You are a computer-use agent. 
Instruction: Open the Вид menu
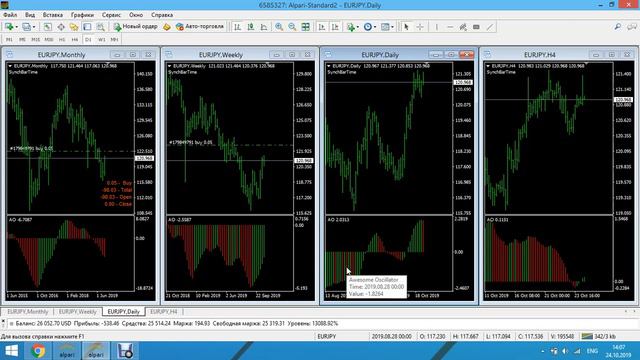click(x=30, y=15)
